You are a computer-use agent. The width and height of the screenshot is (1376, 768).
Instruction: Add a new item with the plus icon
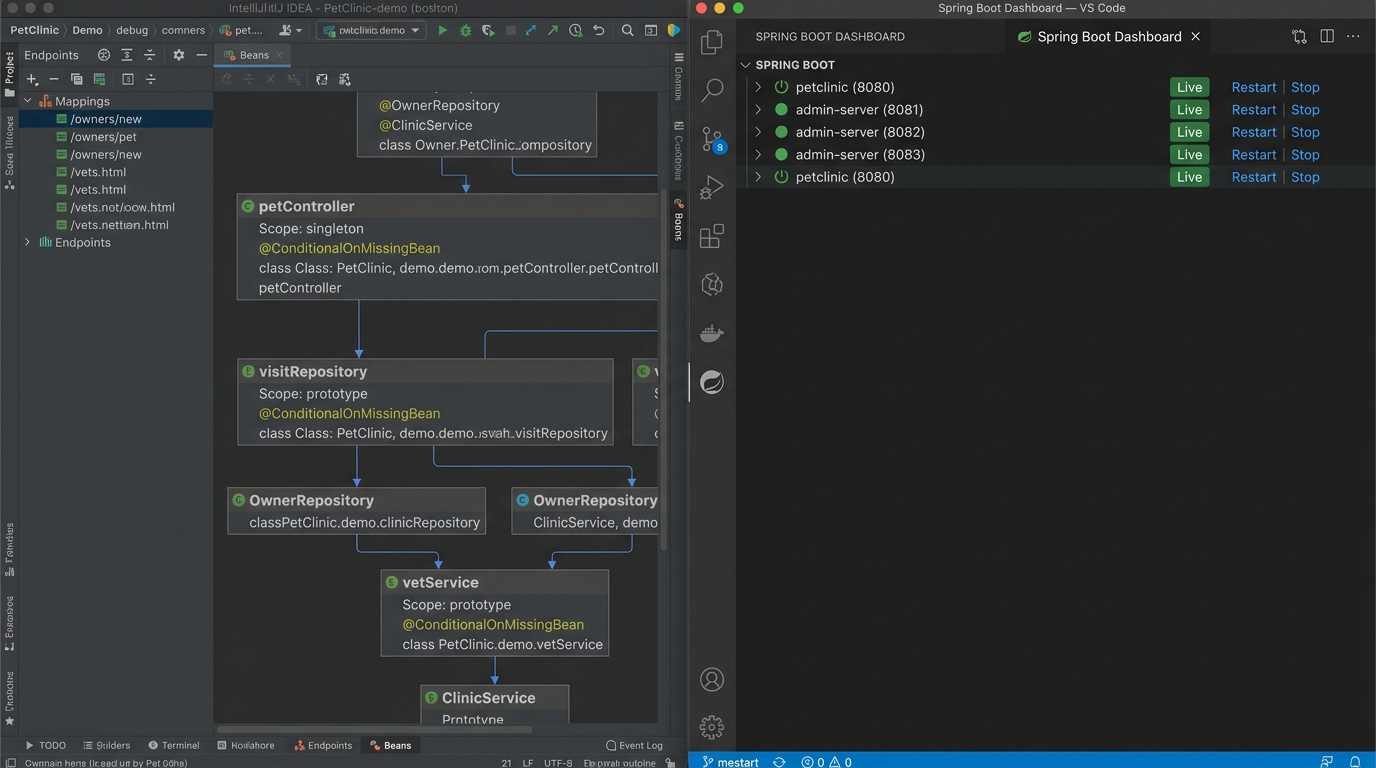pyautogui.click(x=32, y=79)
